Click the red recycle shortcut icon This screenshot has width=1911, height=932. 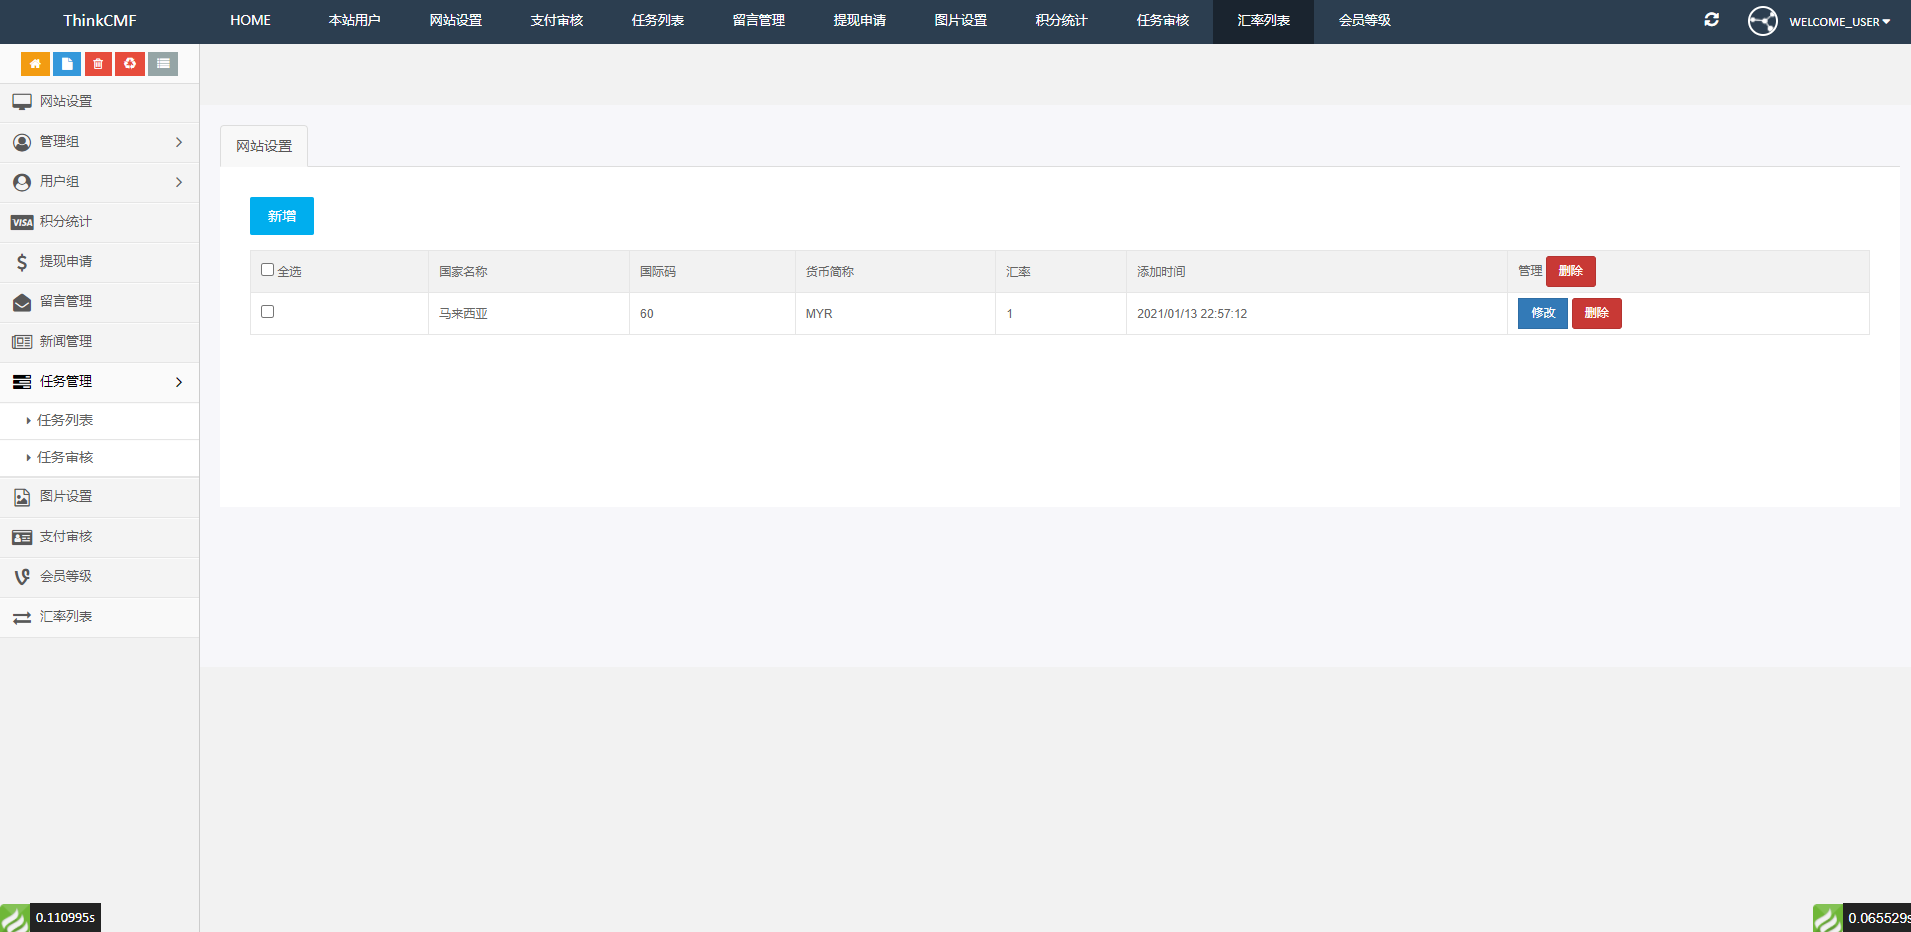point(130,64)
